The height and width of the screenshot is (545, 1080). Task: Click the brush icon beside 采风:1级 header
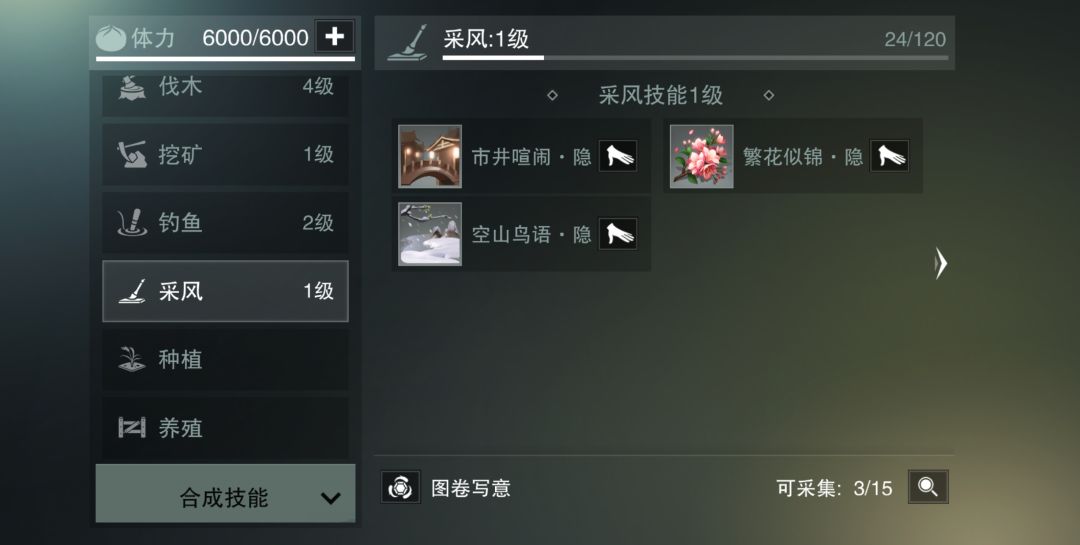click(x=408, y=42)
